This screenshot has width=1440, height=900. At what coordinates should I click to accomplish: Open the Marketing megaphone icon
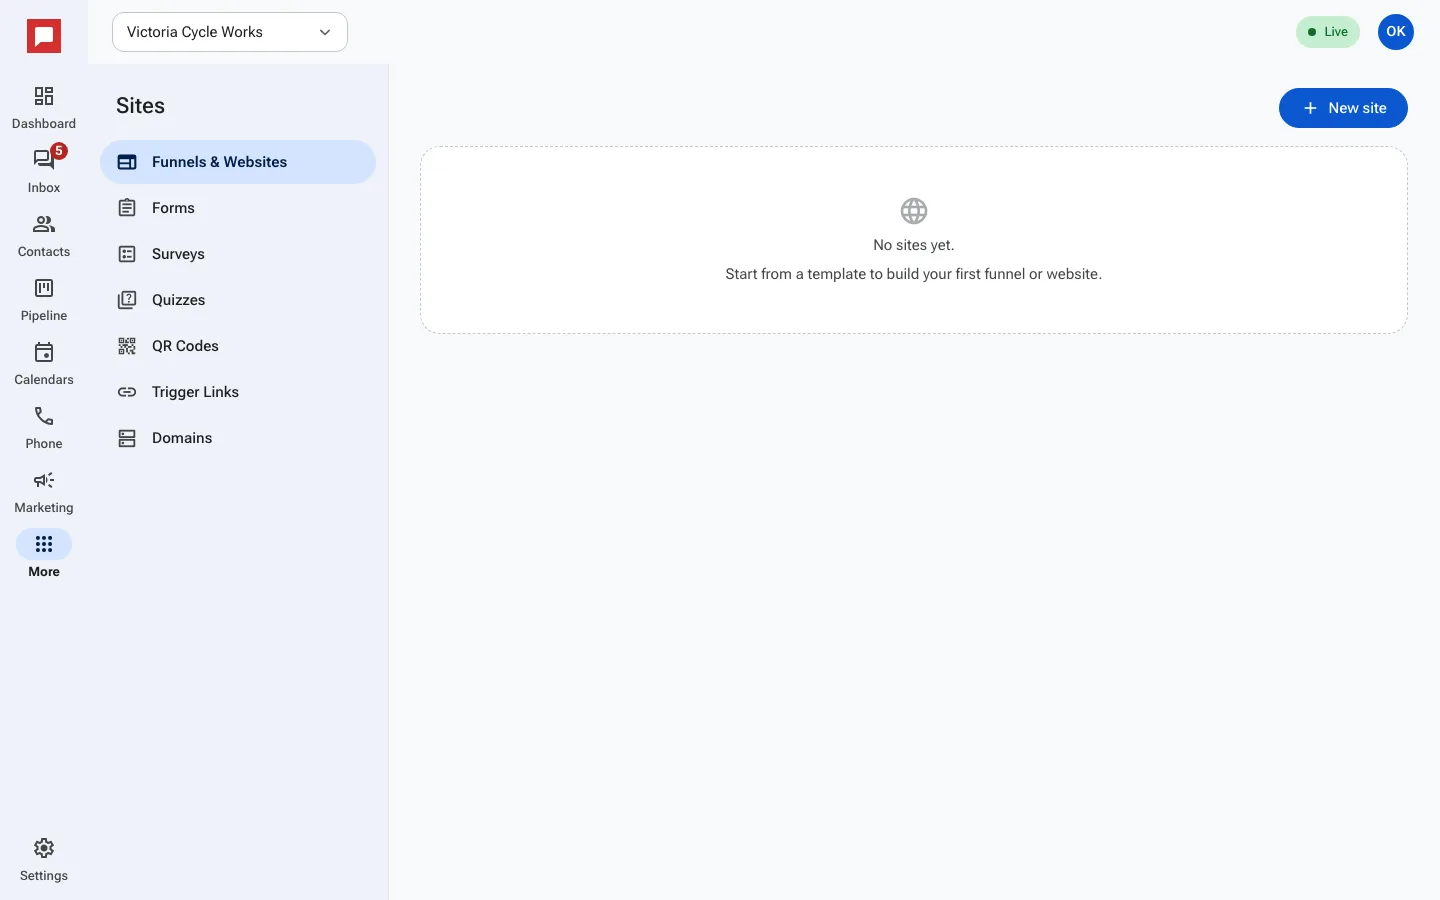(44, 480)
